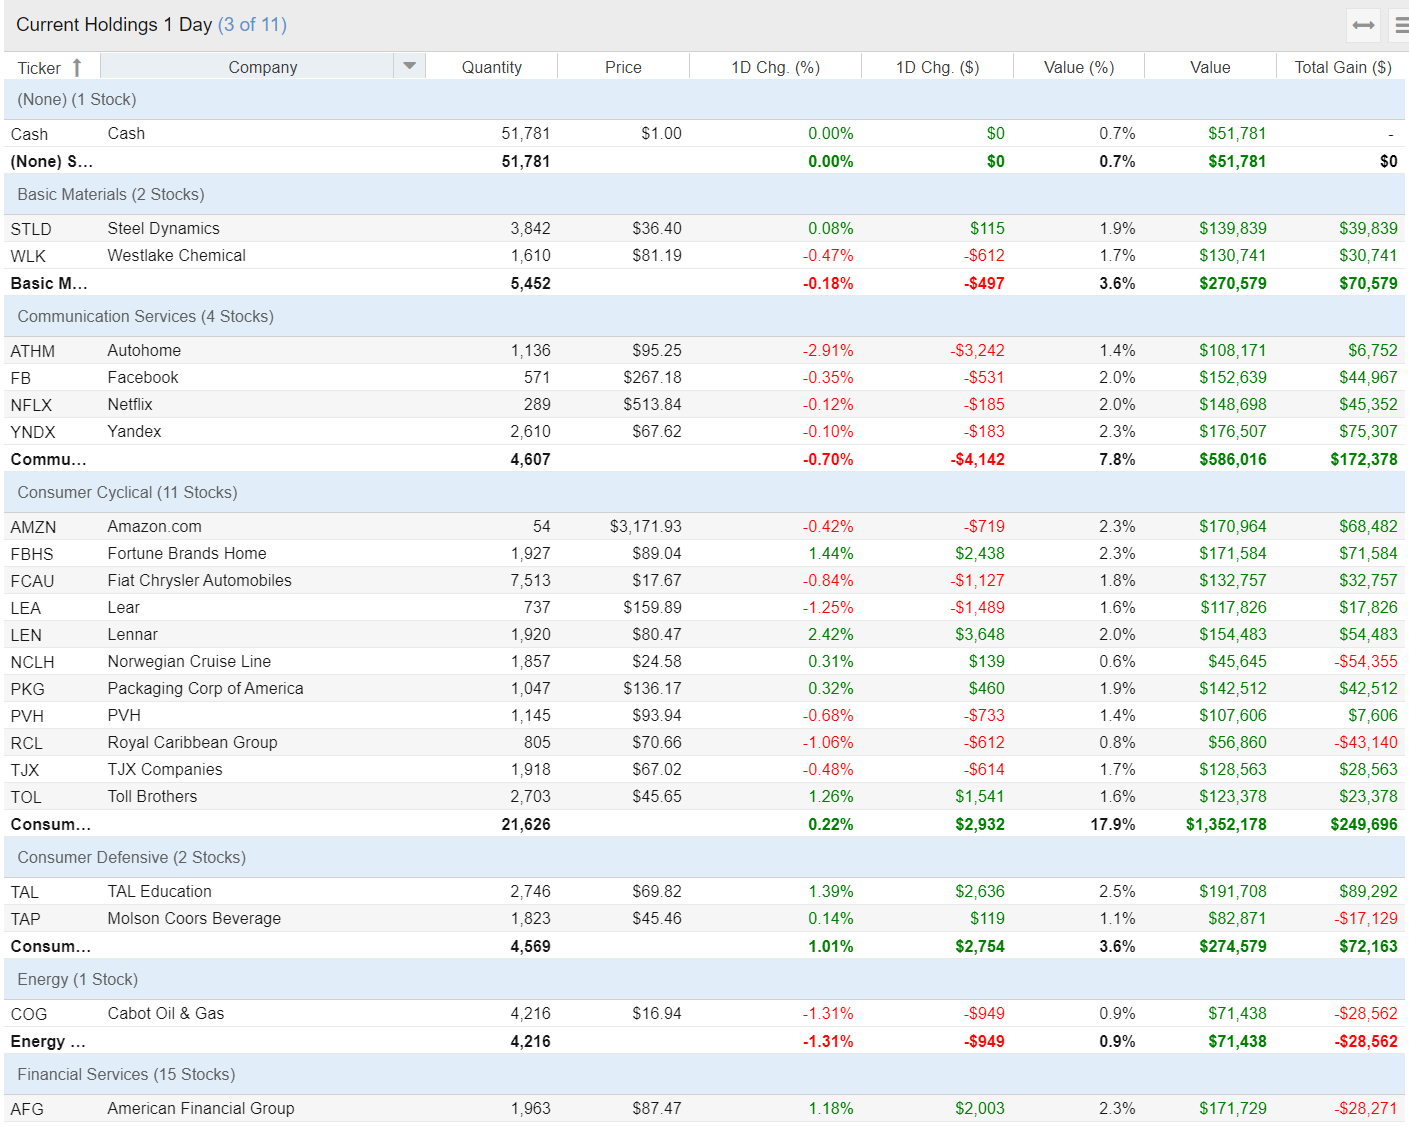Select the STLD ticker

(31, 229)
